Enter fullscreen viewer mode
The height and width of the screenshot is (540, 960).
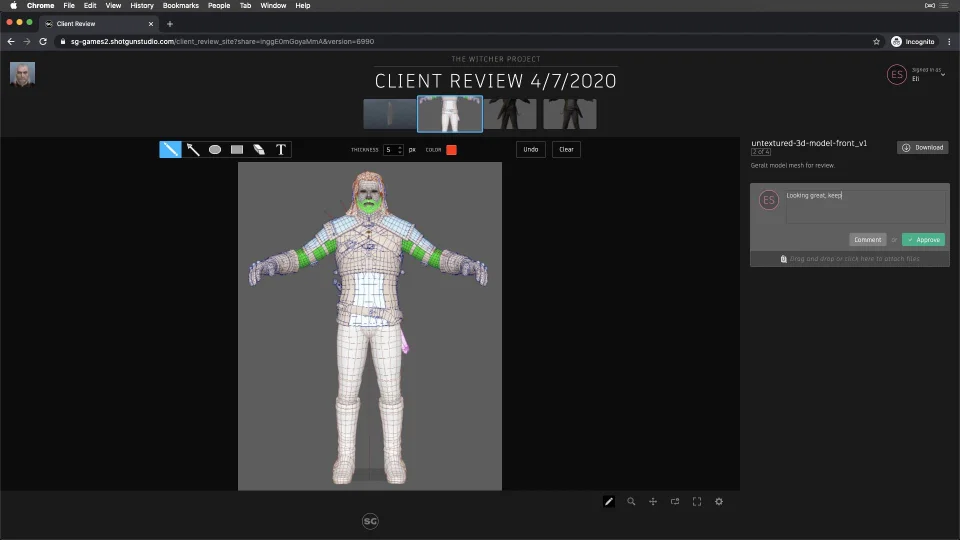(697, 501)
